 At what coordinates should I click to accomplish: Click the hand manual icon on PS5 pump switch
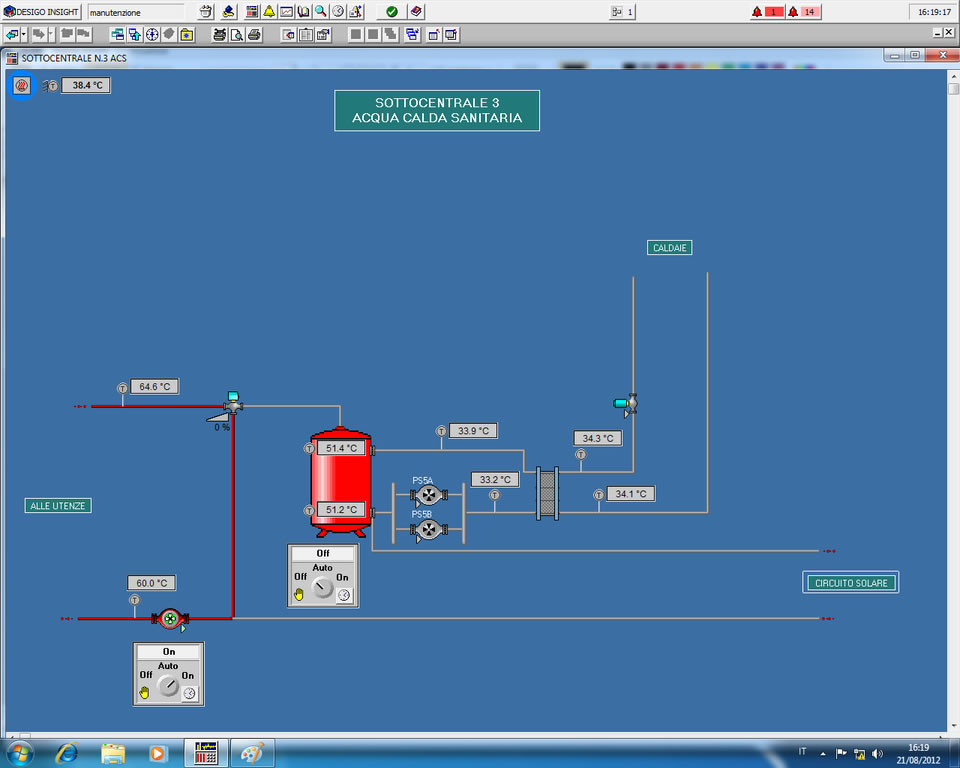point(299,594)
